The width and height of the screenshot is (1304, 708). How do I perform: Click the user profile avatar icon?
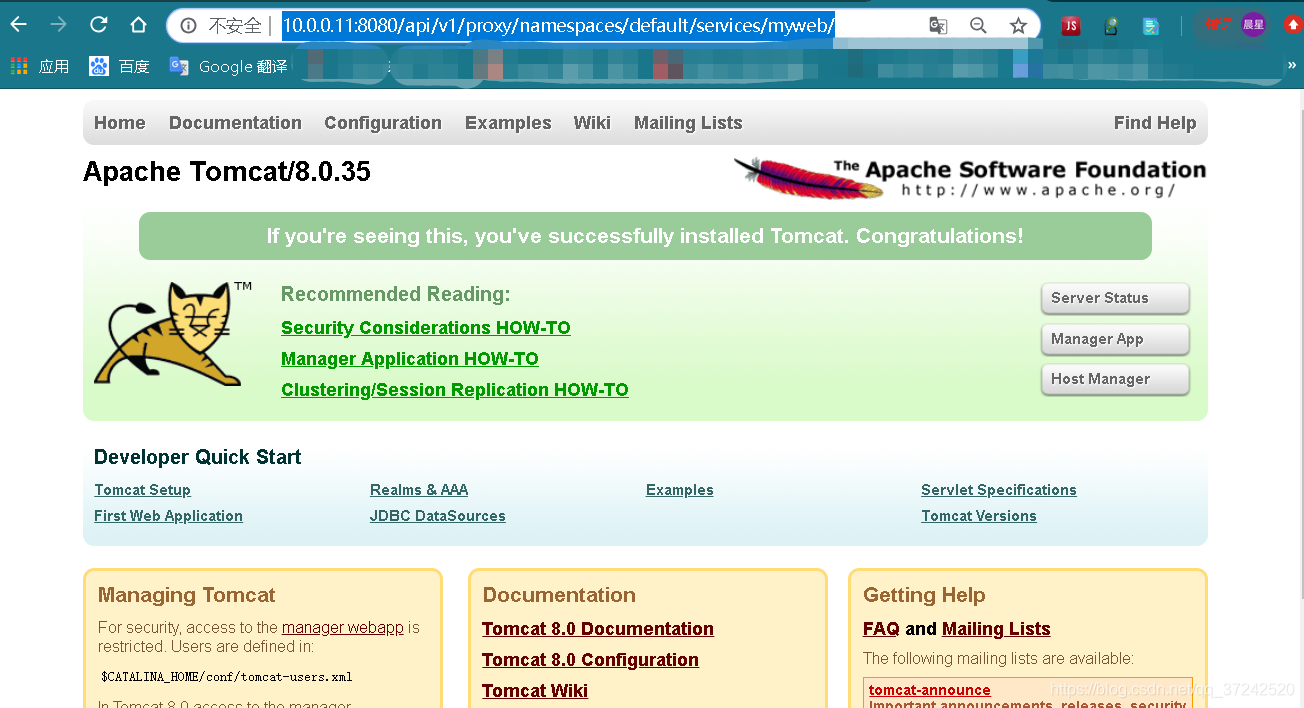pyautogui.click(x=1253, y=25)
